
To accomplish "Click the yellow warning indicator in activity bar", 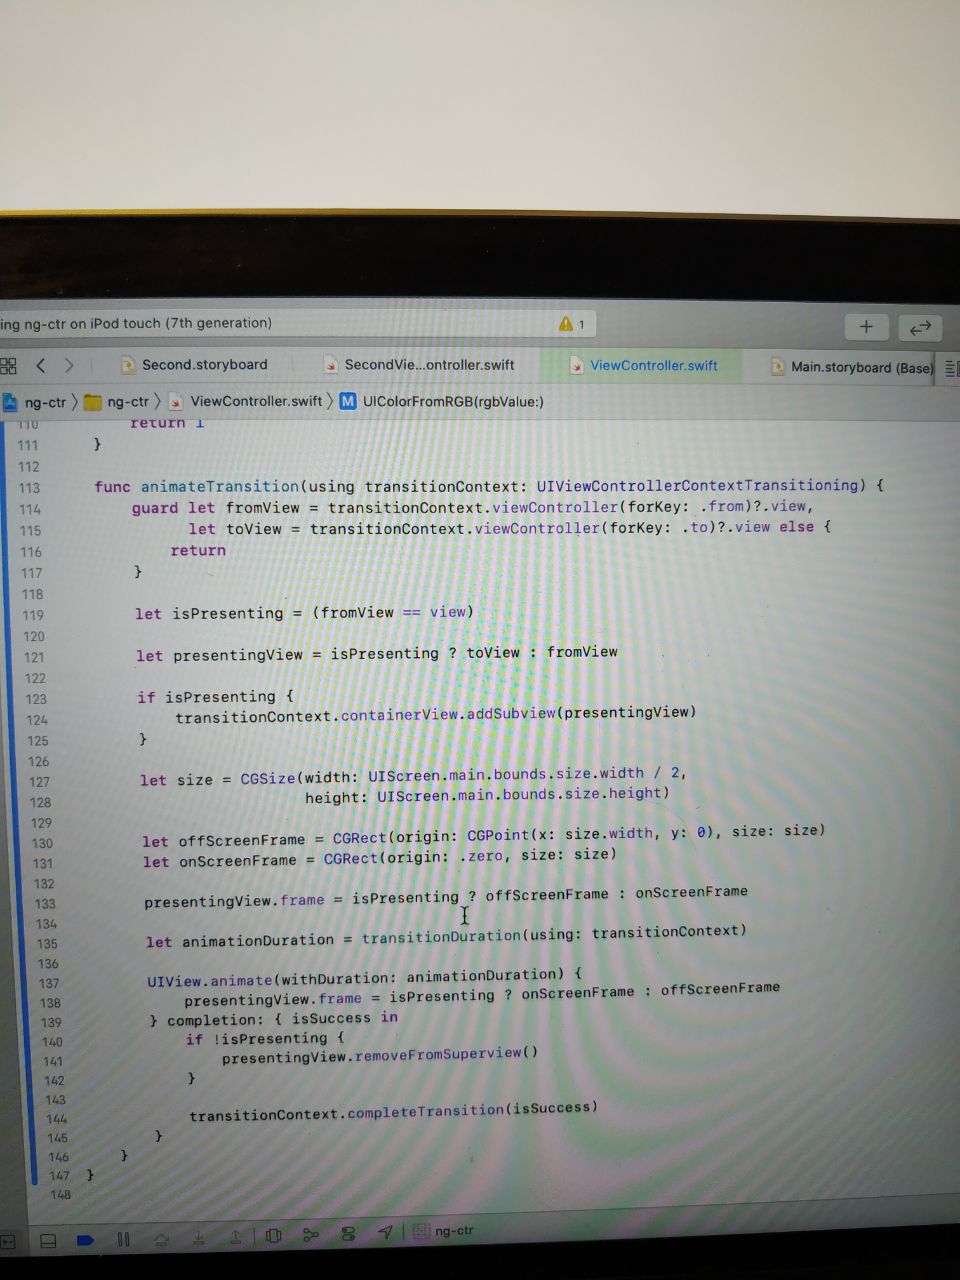I will pyautogui.click(x=572, y=324).
